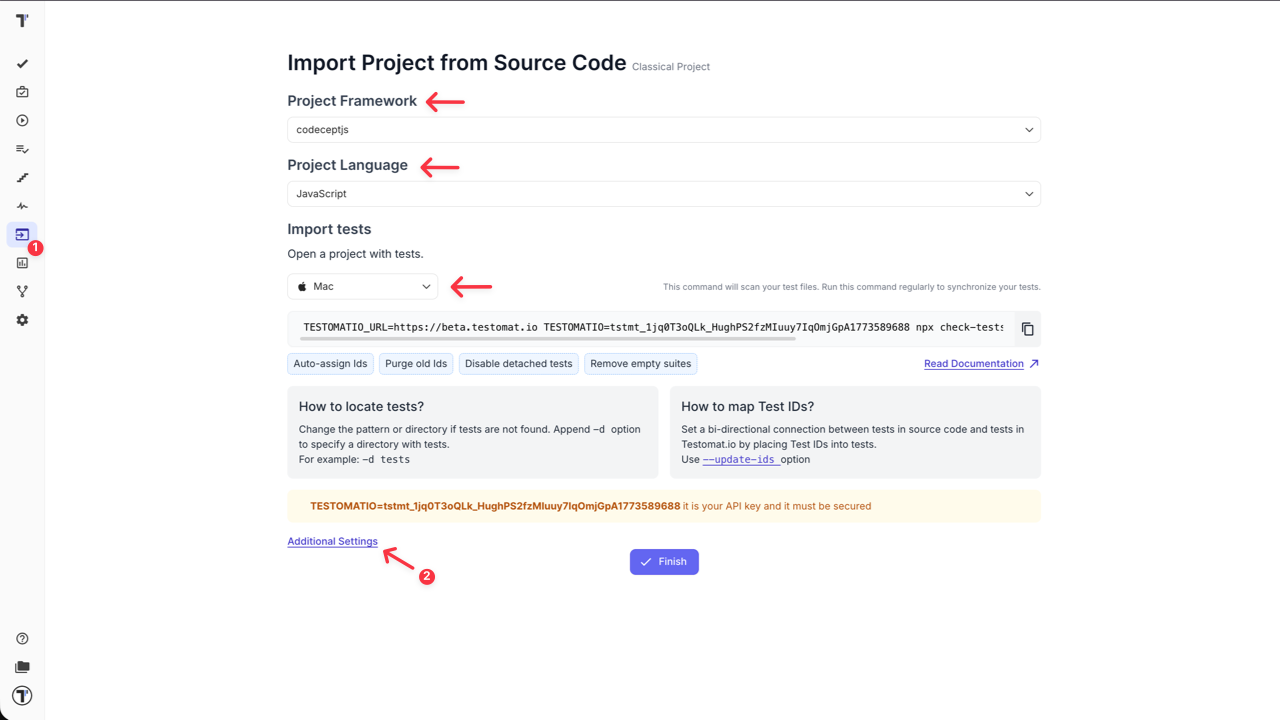Open the Project Language dropdown showing JavaScript
This screenshot has height=720, width=1280.
pos(663,193)
